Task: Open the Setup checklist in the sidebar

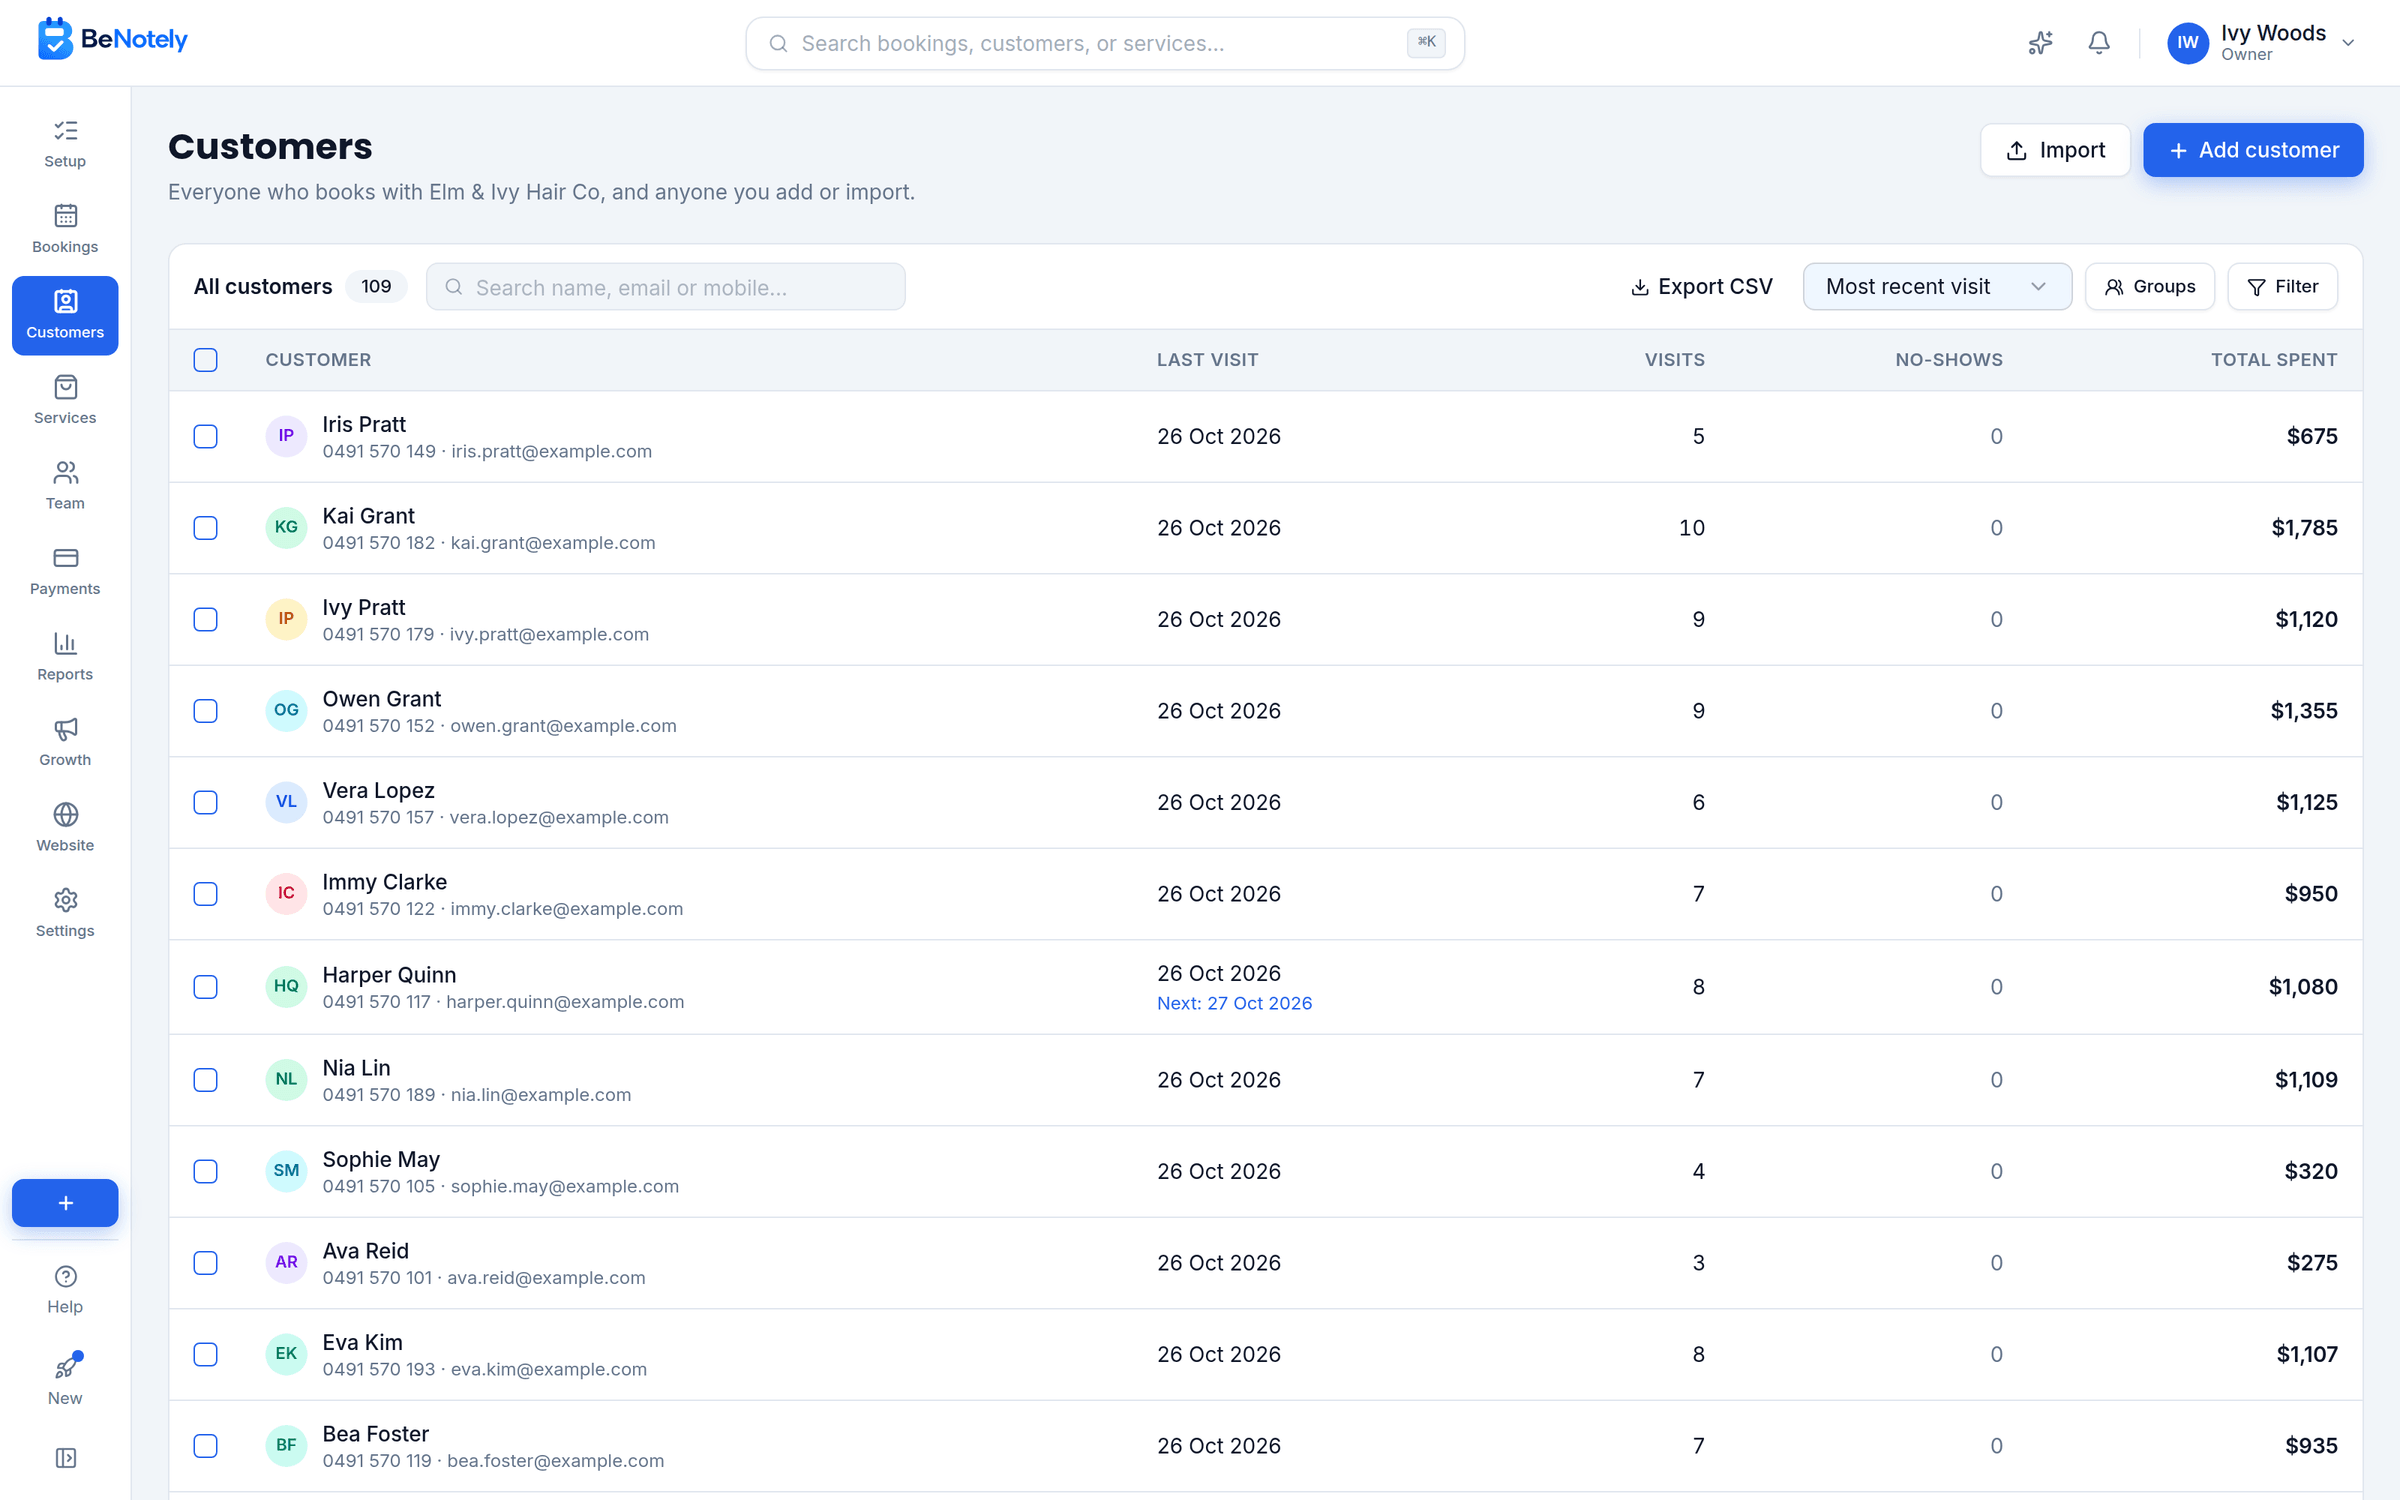Action: pos(65,144)
